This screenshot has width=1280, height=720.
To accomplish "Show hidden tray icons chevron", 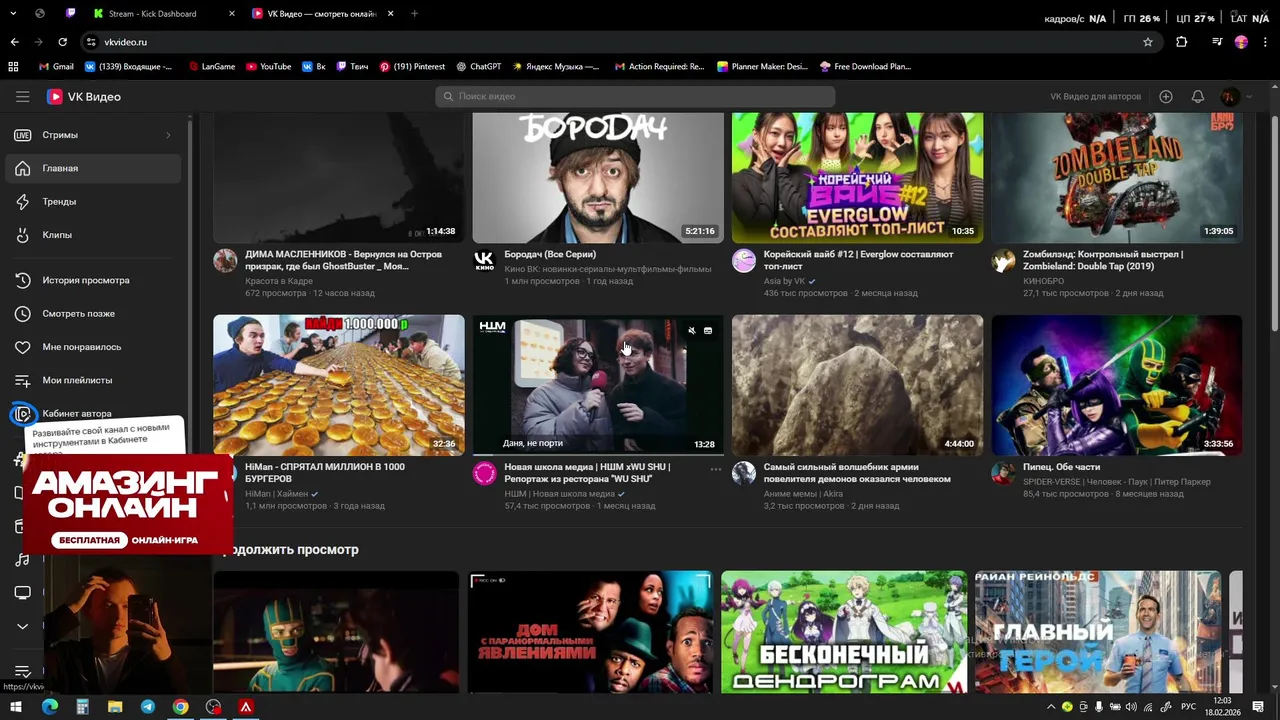I will tap(1051, 707).
